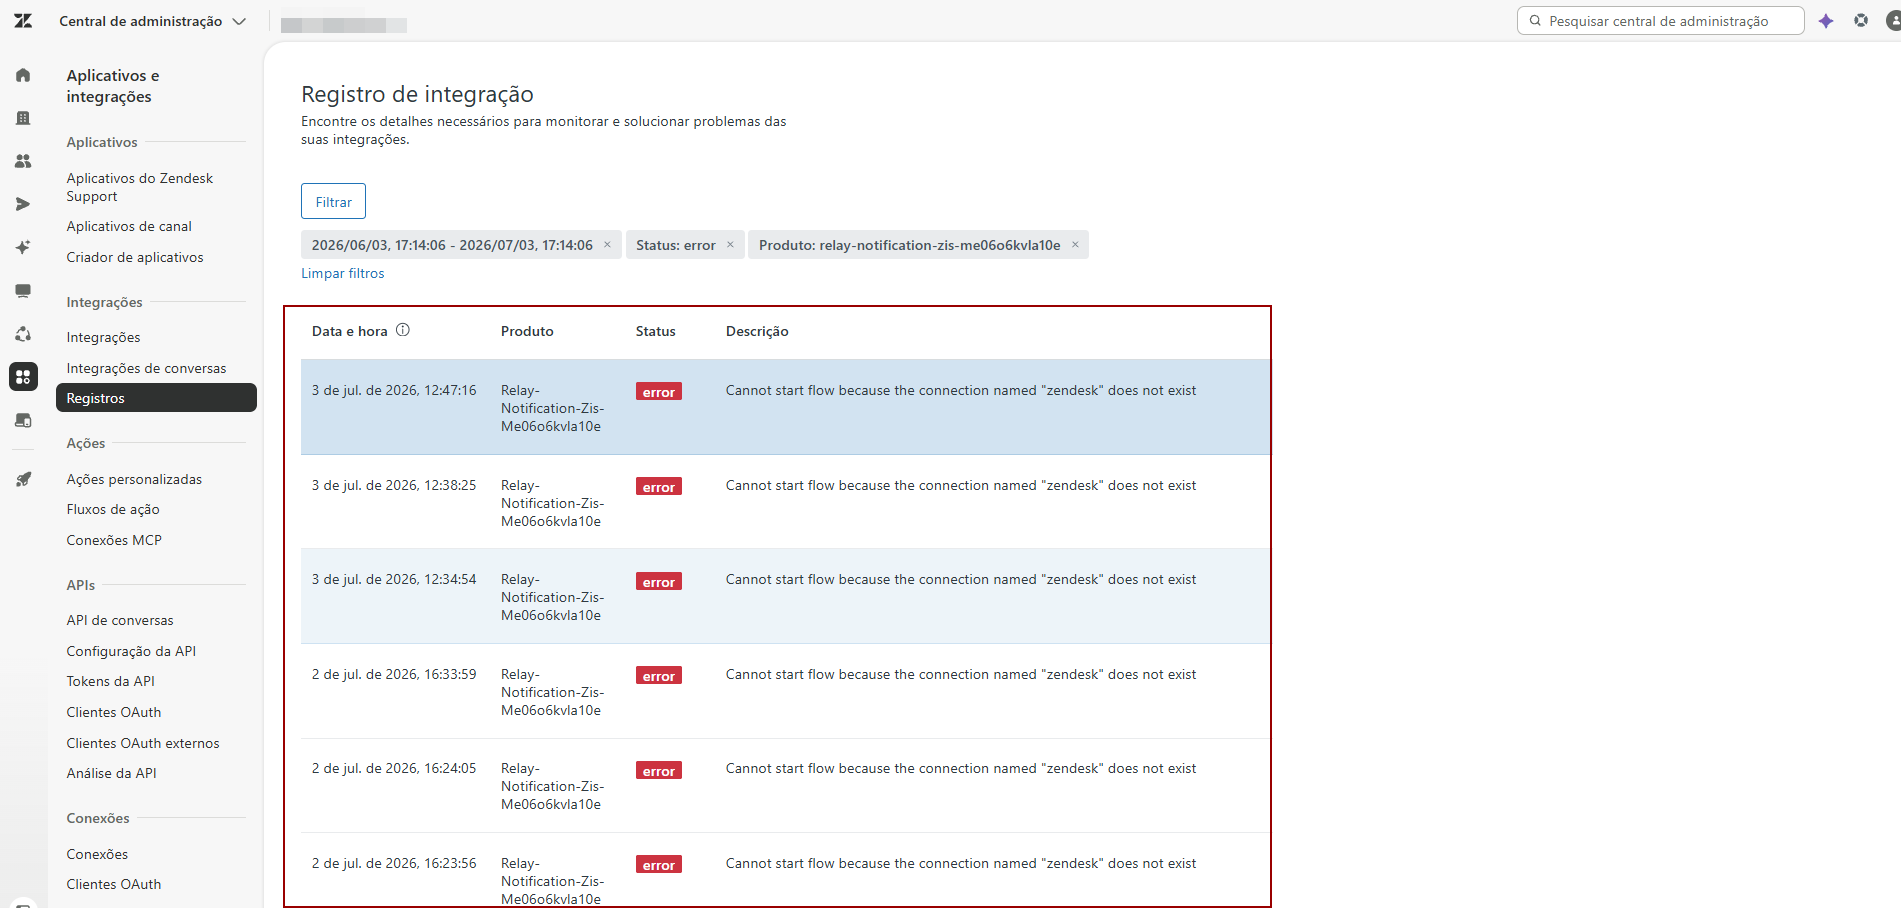Open Ações personalizadas

pos(134,479)
